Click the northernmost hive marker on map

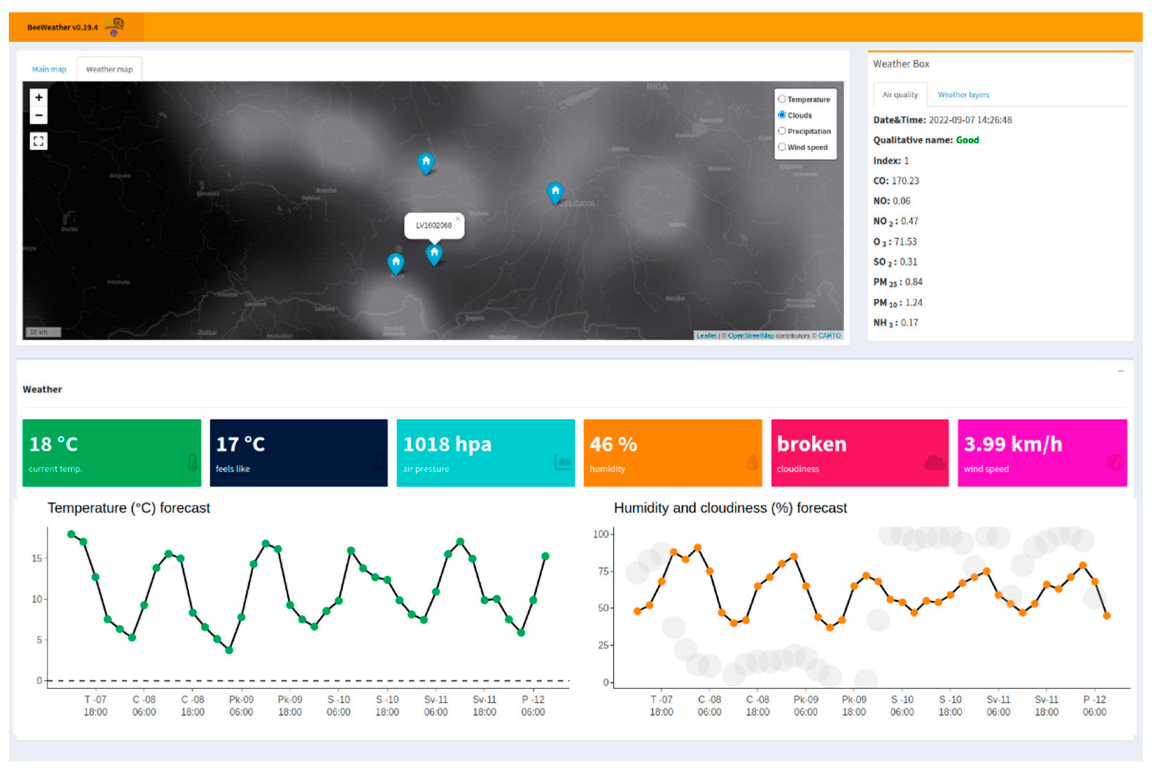426,162
